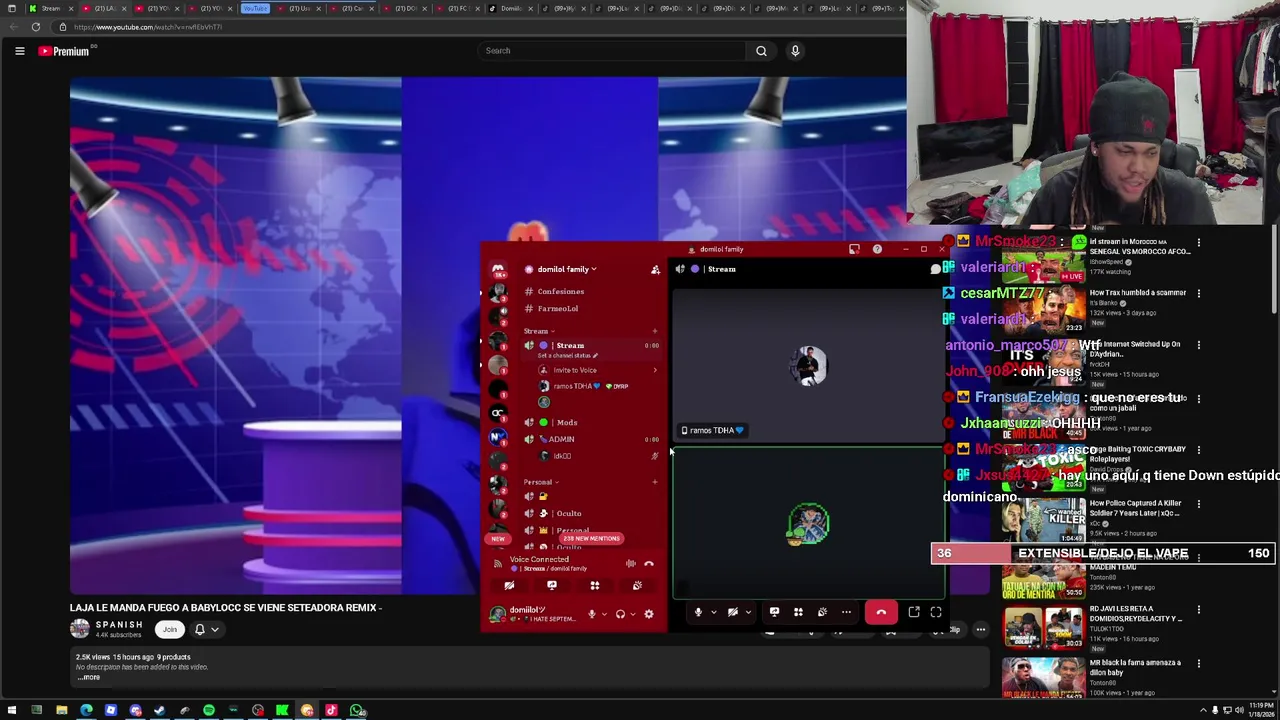Click the invite people icon in Discord
This screenshot has width=1280, height=720.
(655, 269)
